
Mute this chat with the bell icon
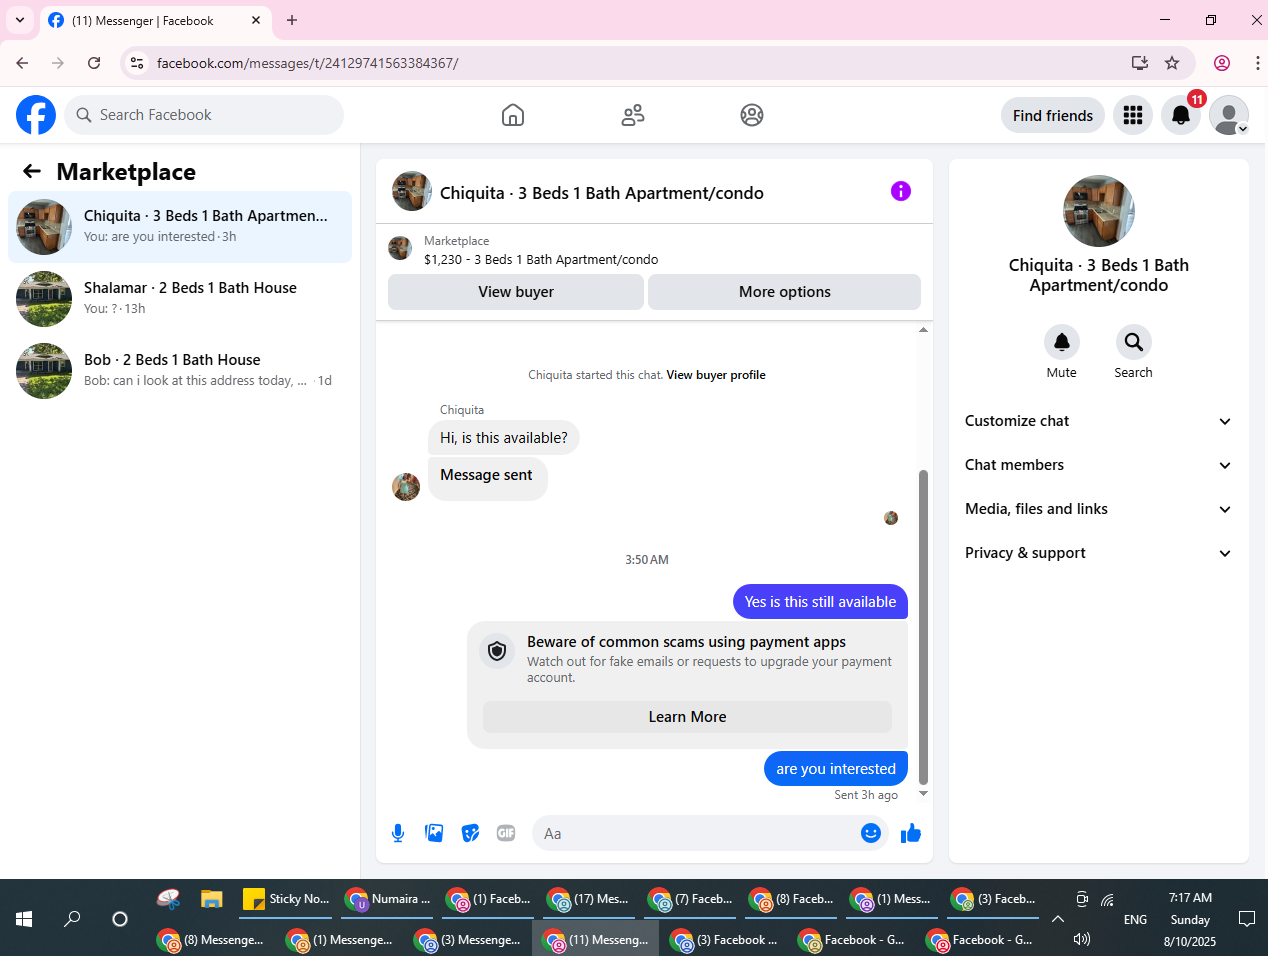coord(1062,342)
